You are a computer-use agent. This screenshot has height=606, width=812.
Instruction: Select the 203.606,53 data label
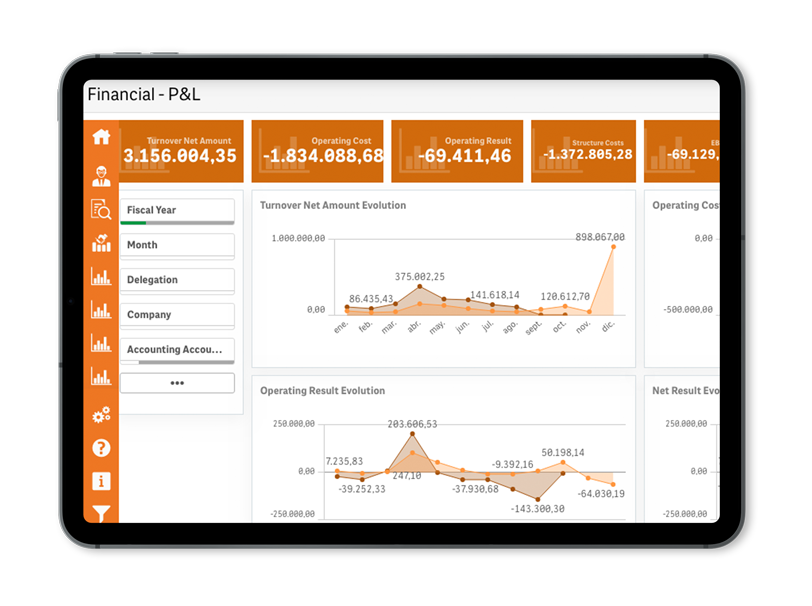[412, 424]
